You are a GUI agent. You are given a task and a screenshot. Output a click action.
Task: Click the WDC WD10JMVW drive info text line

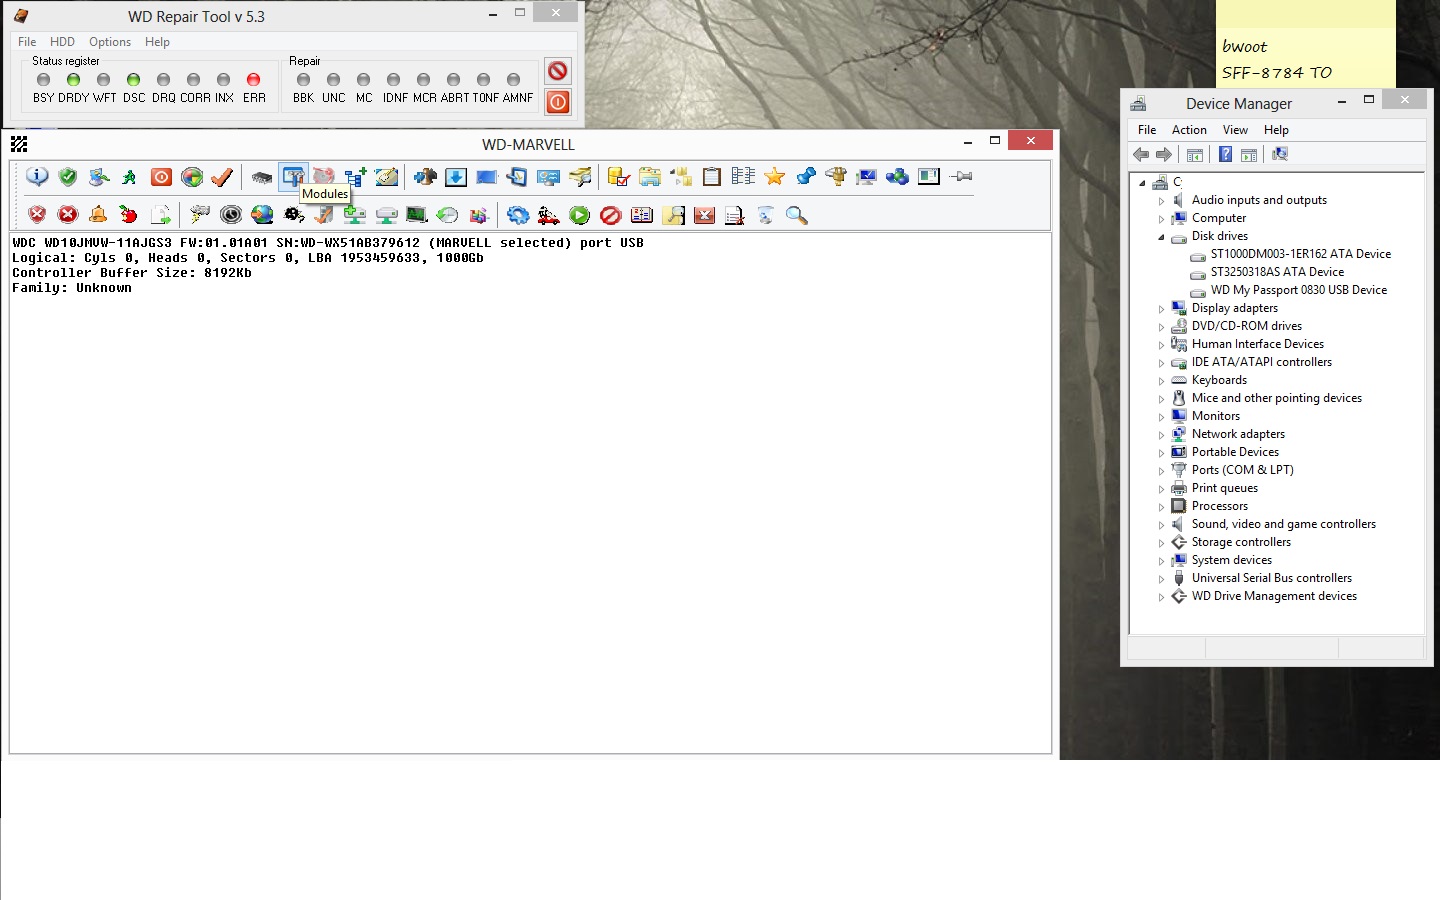[328, 243]
